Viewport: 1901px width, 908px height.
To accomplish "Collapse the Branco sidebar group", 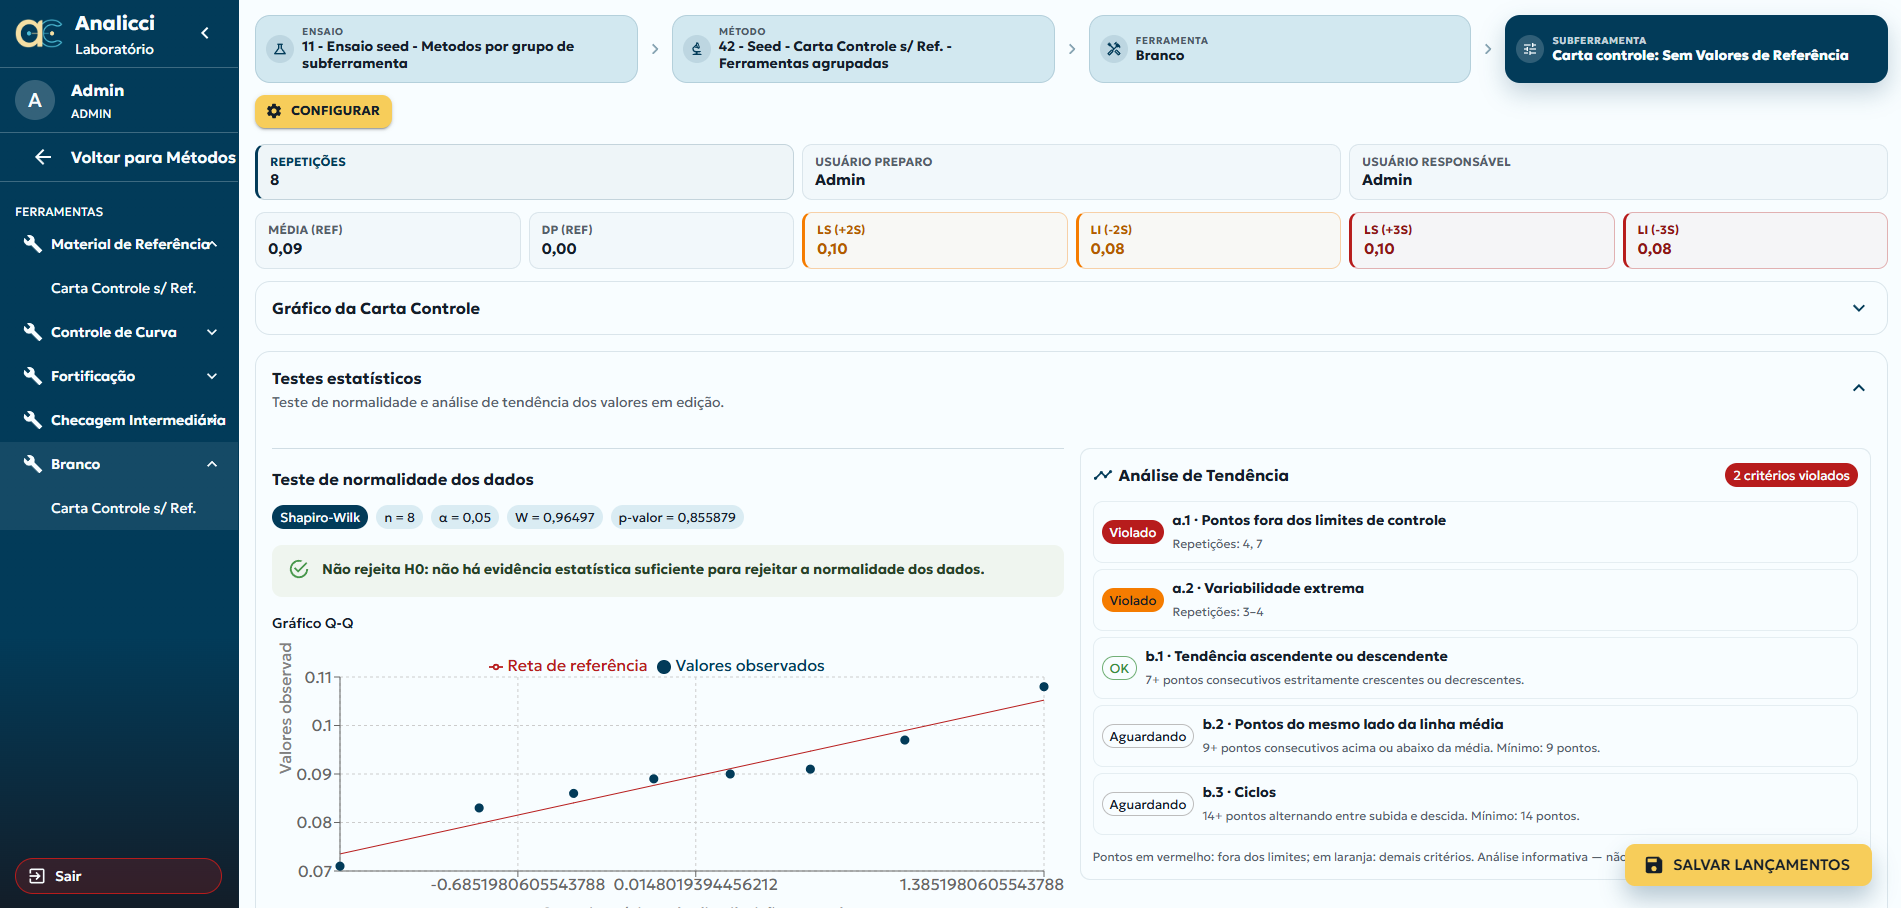I will (212, 464).
